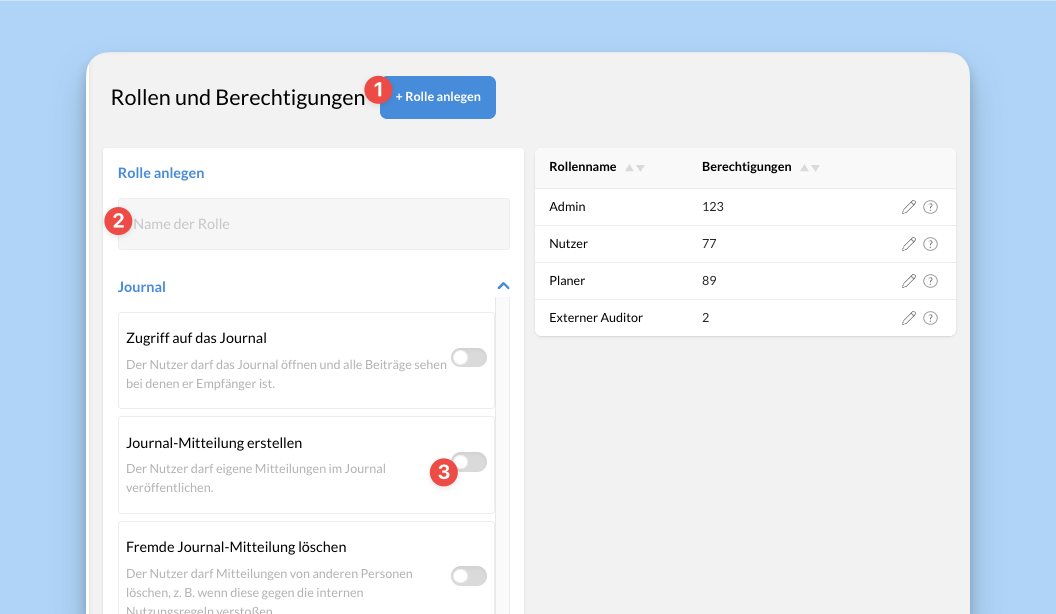Open help for Externer Auditor role
The height and width of the screenshot is (614, 1056).
point(930,318)
